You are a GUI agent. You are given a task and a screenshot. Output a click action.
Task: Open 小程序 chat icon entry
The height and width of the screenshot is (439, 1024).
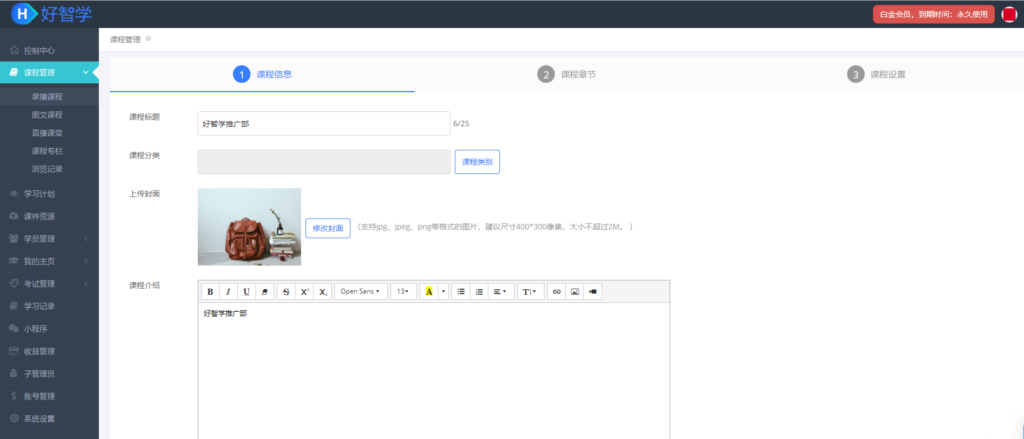pyautogui.click(x=14, y=329)
